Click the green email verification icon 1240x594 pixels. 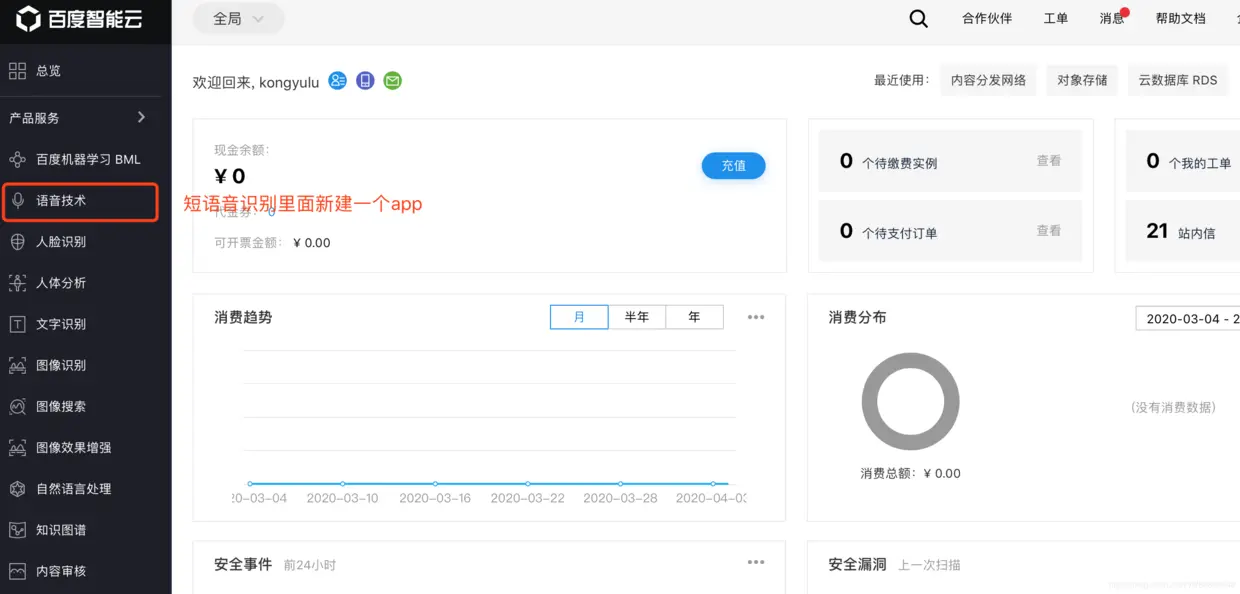click(392, 80)
